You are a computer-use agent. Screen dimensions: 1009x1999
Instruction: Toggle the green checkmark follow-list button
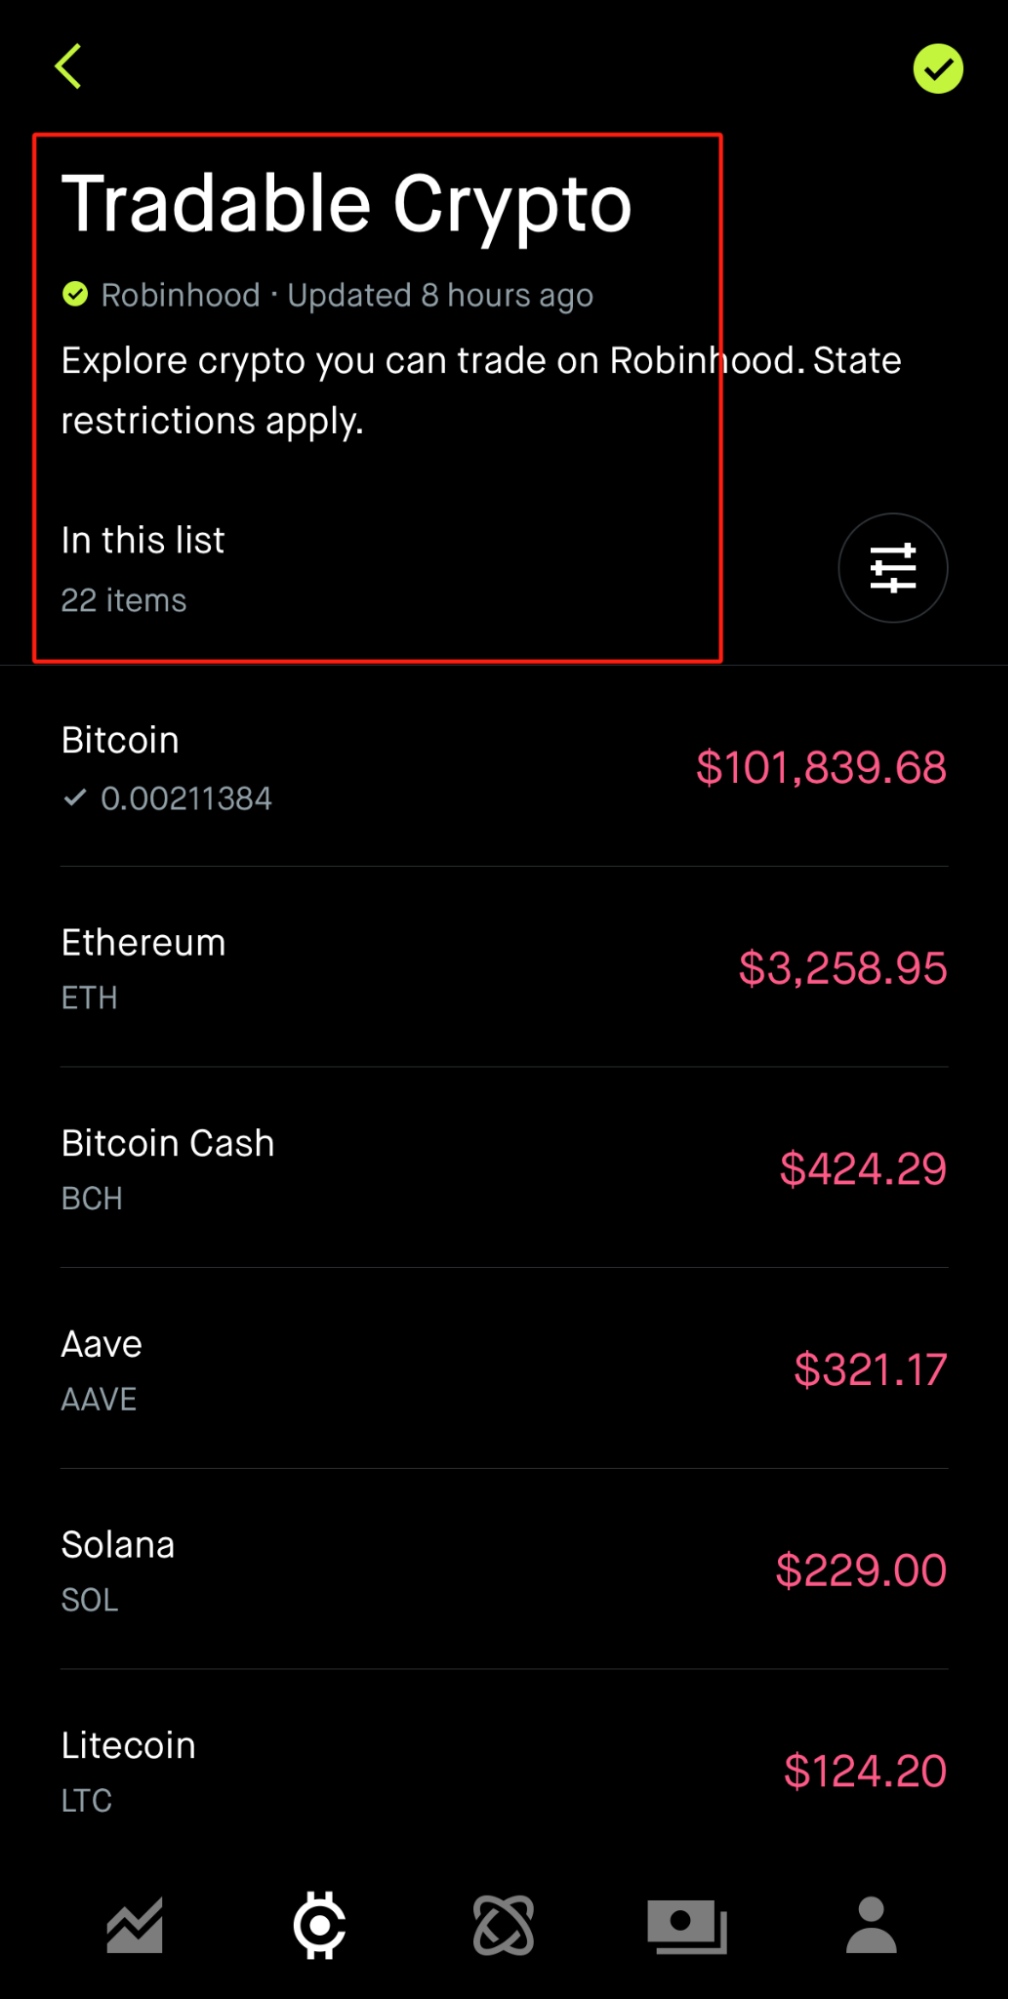coord(937,69)
